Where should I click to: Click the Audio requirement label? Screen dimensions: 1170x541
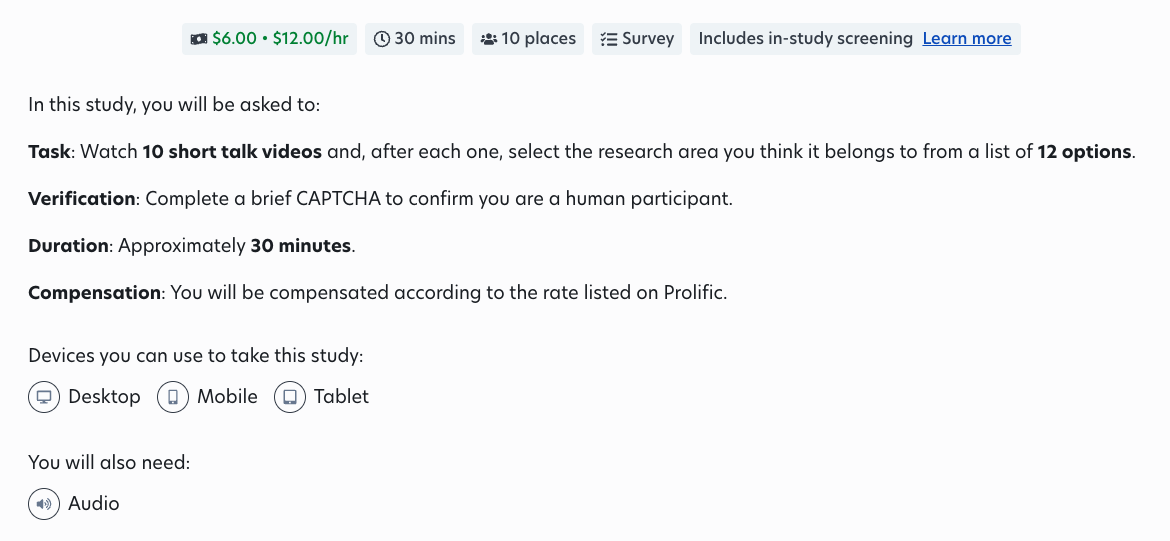tap(94, 504)
